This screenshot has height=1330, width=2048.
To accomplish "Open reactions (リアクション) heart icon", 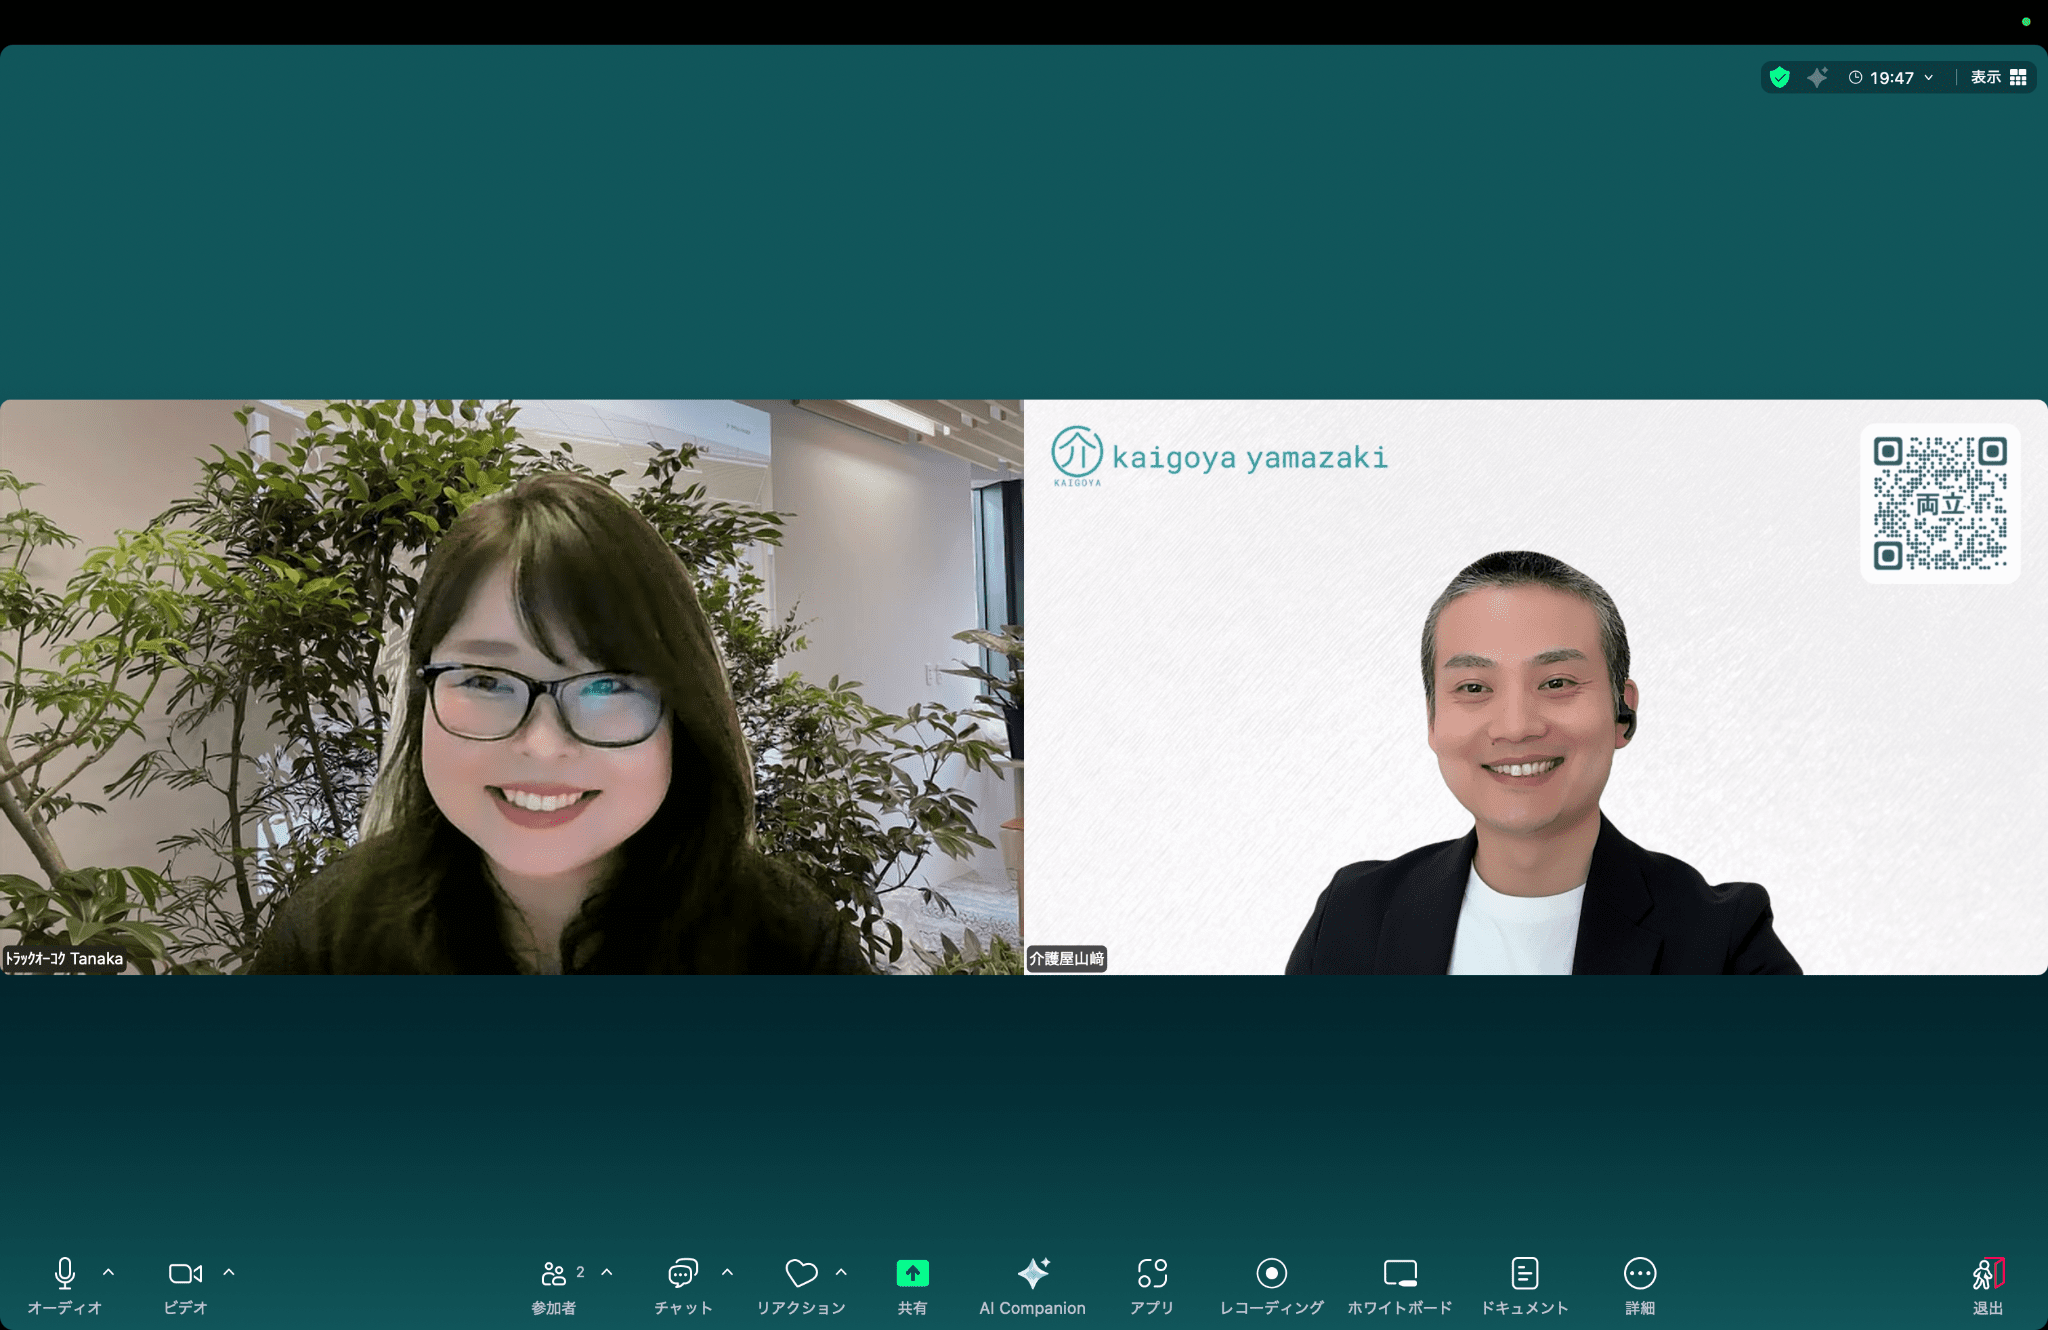I will (801, 1273).
